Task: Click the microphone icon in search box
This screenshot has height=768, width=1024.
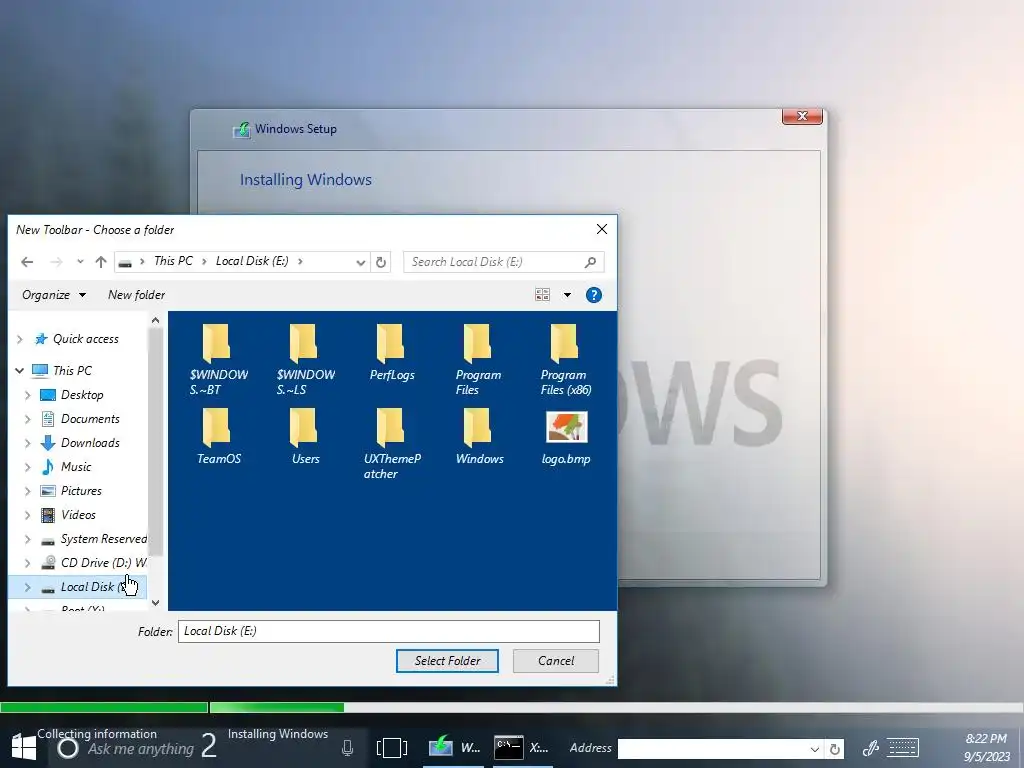Action: [x=347, y=748]
